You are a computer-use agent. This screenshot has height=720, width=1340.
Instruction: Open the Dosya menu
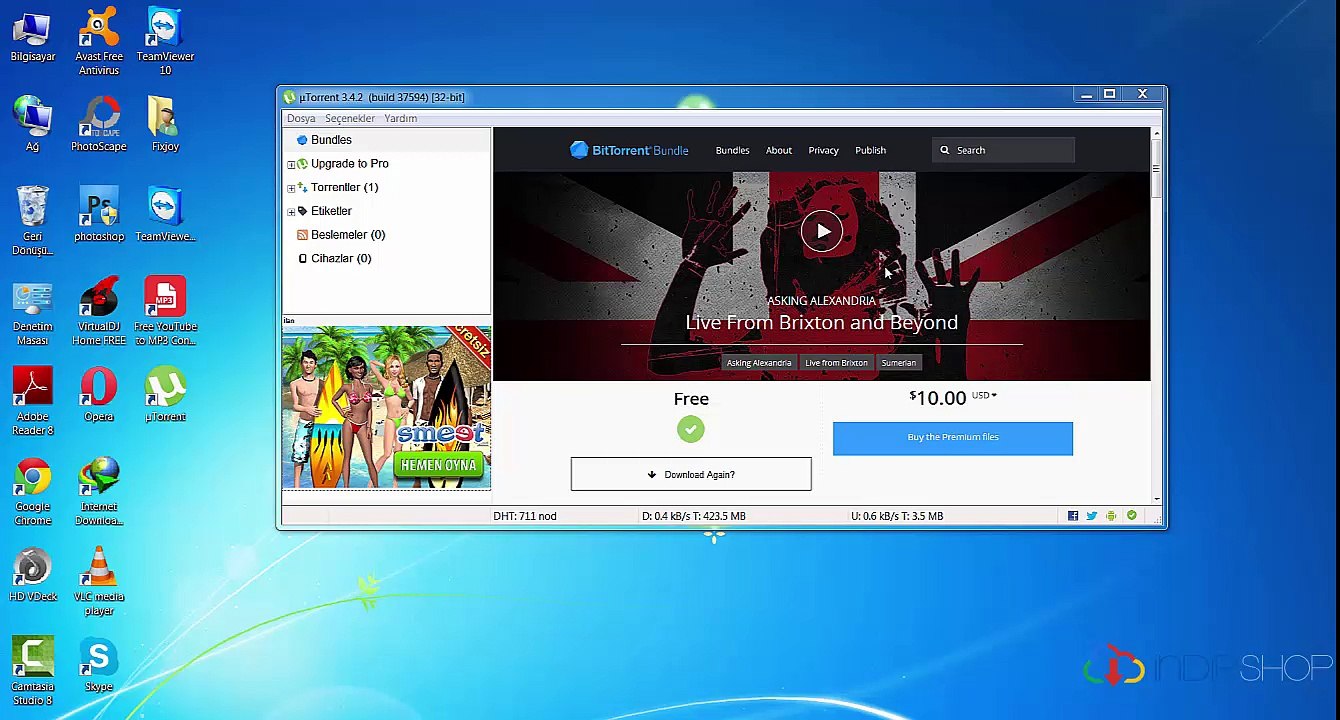301,118
